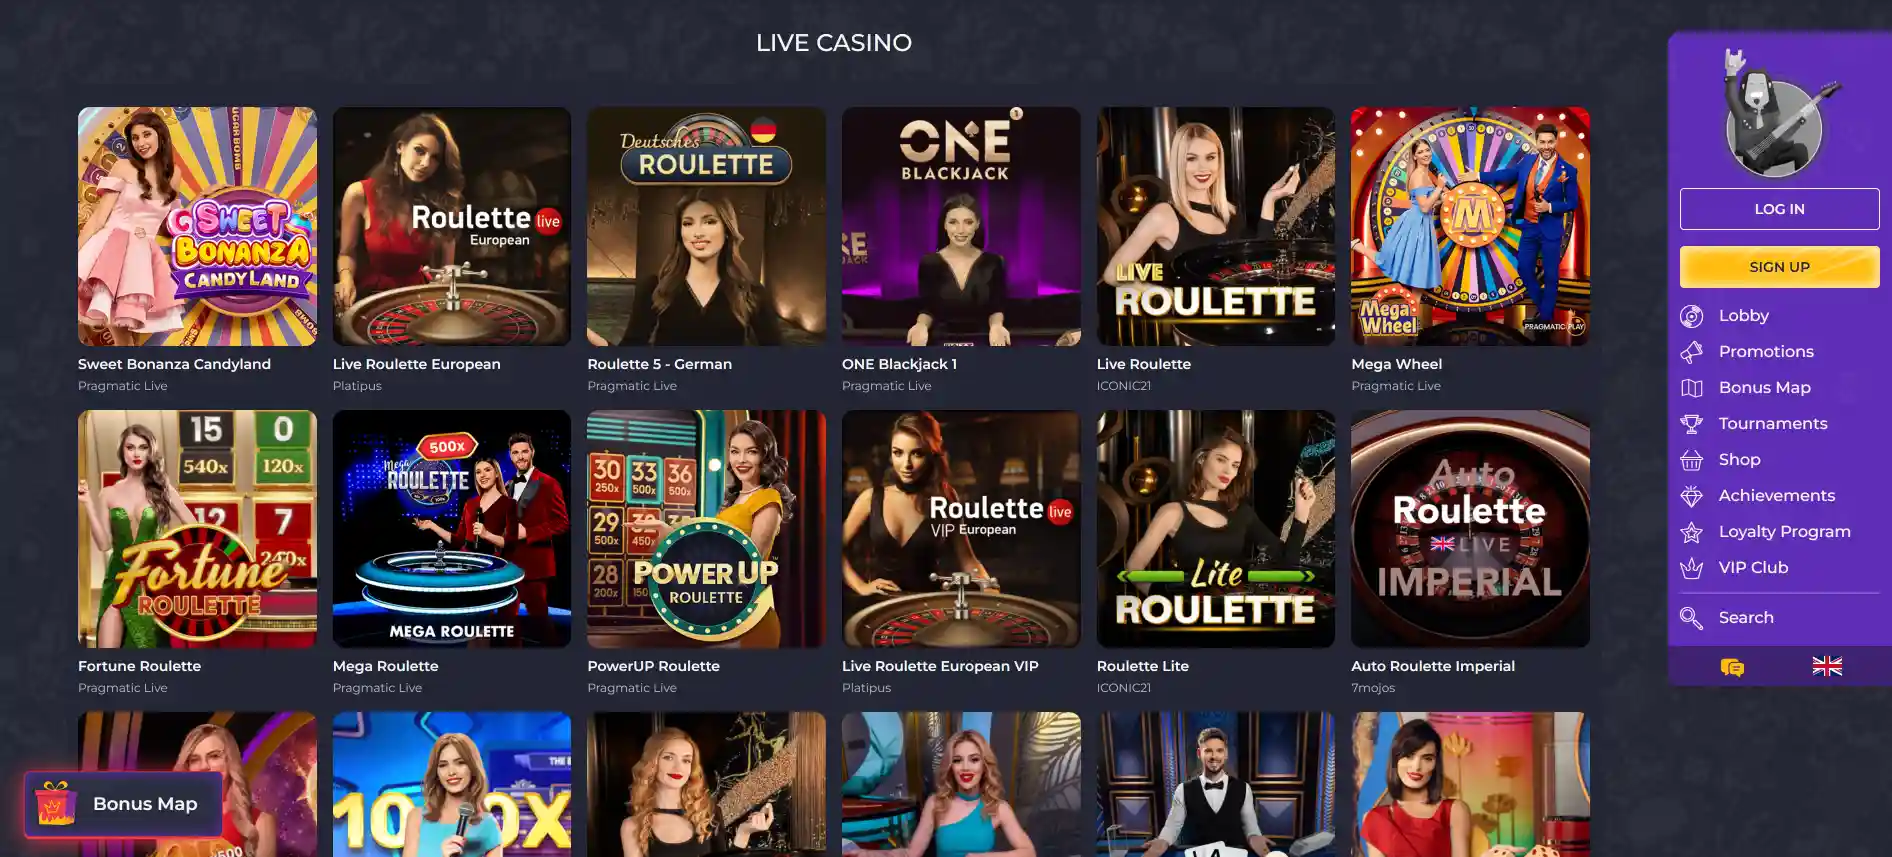The height and width of the screenshot is (857, 1892).
Task: Click the Search magnifier icon
Action: pyautogui.click(x=1691, y=618)
